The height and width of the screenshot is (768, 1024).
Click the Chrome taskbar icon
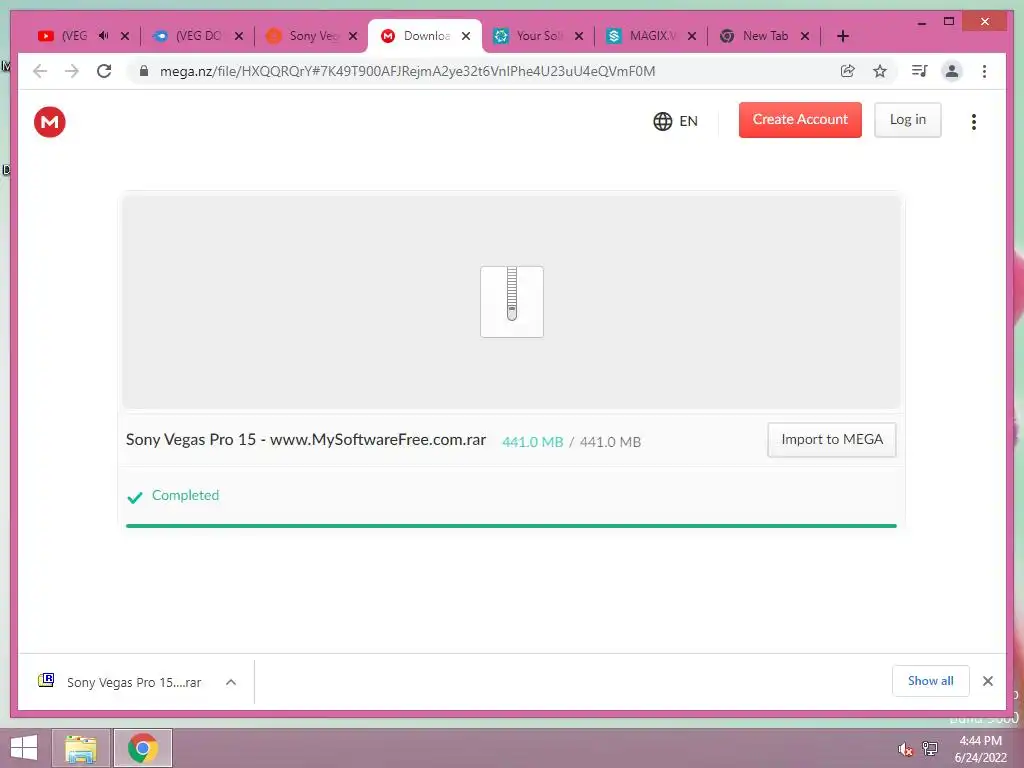(142, 748)
